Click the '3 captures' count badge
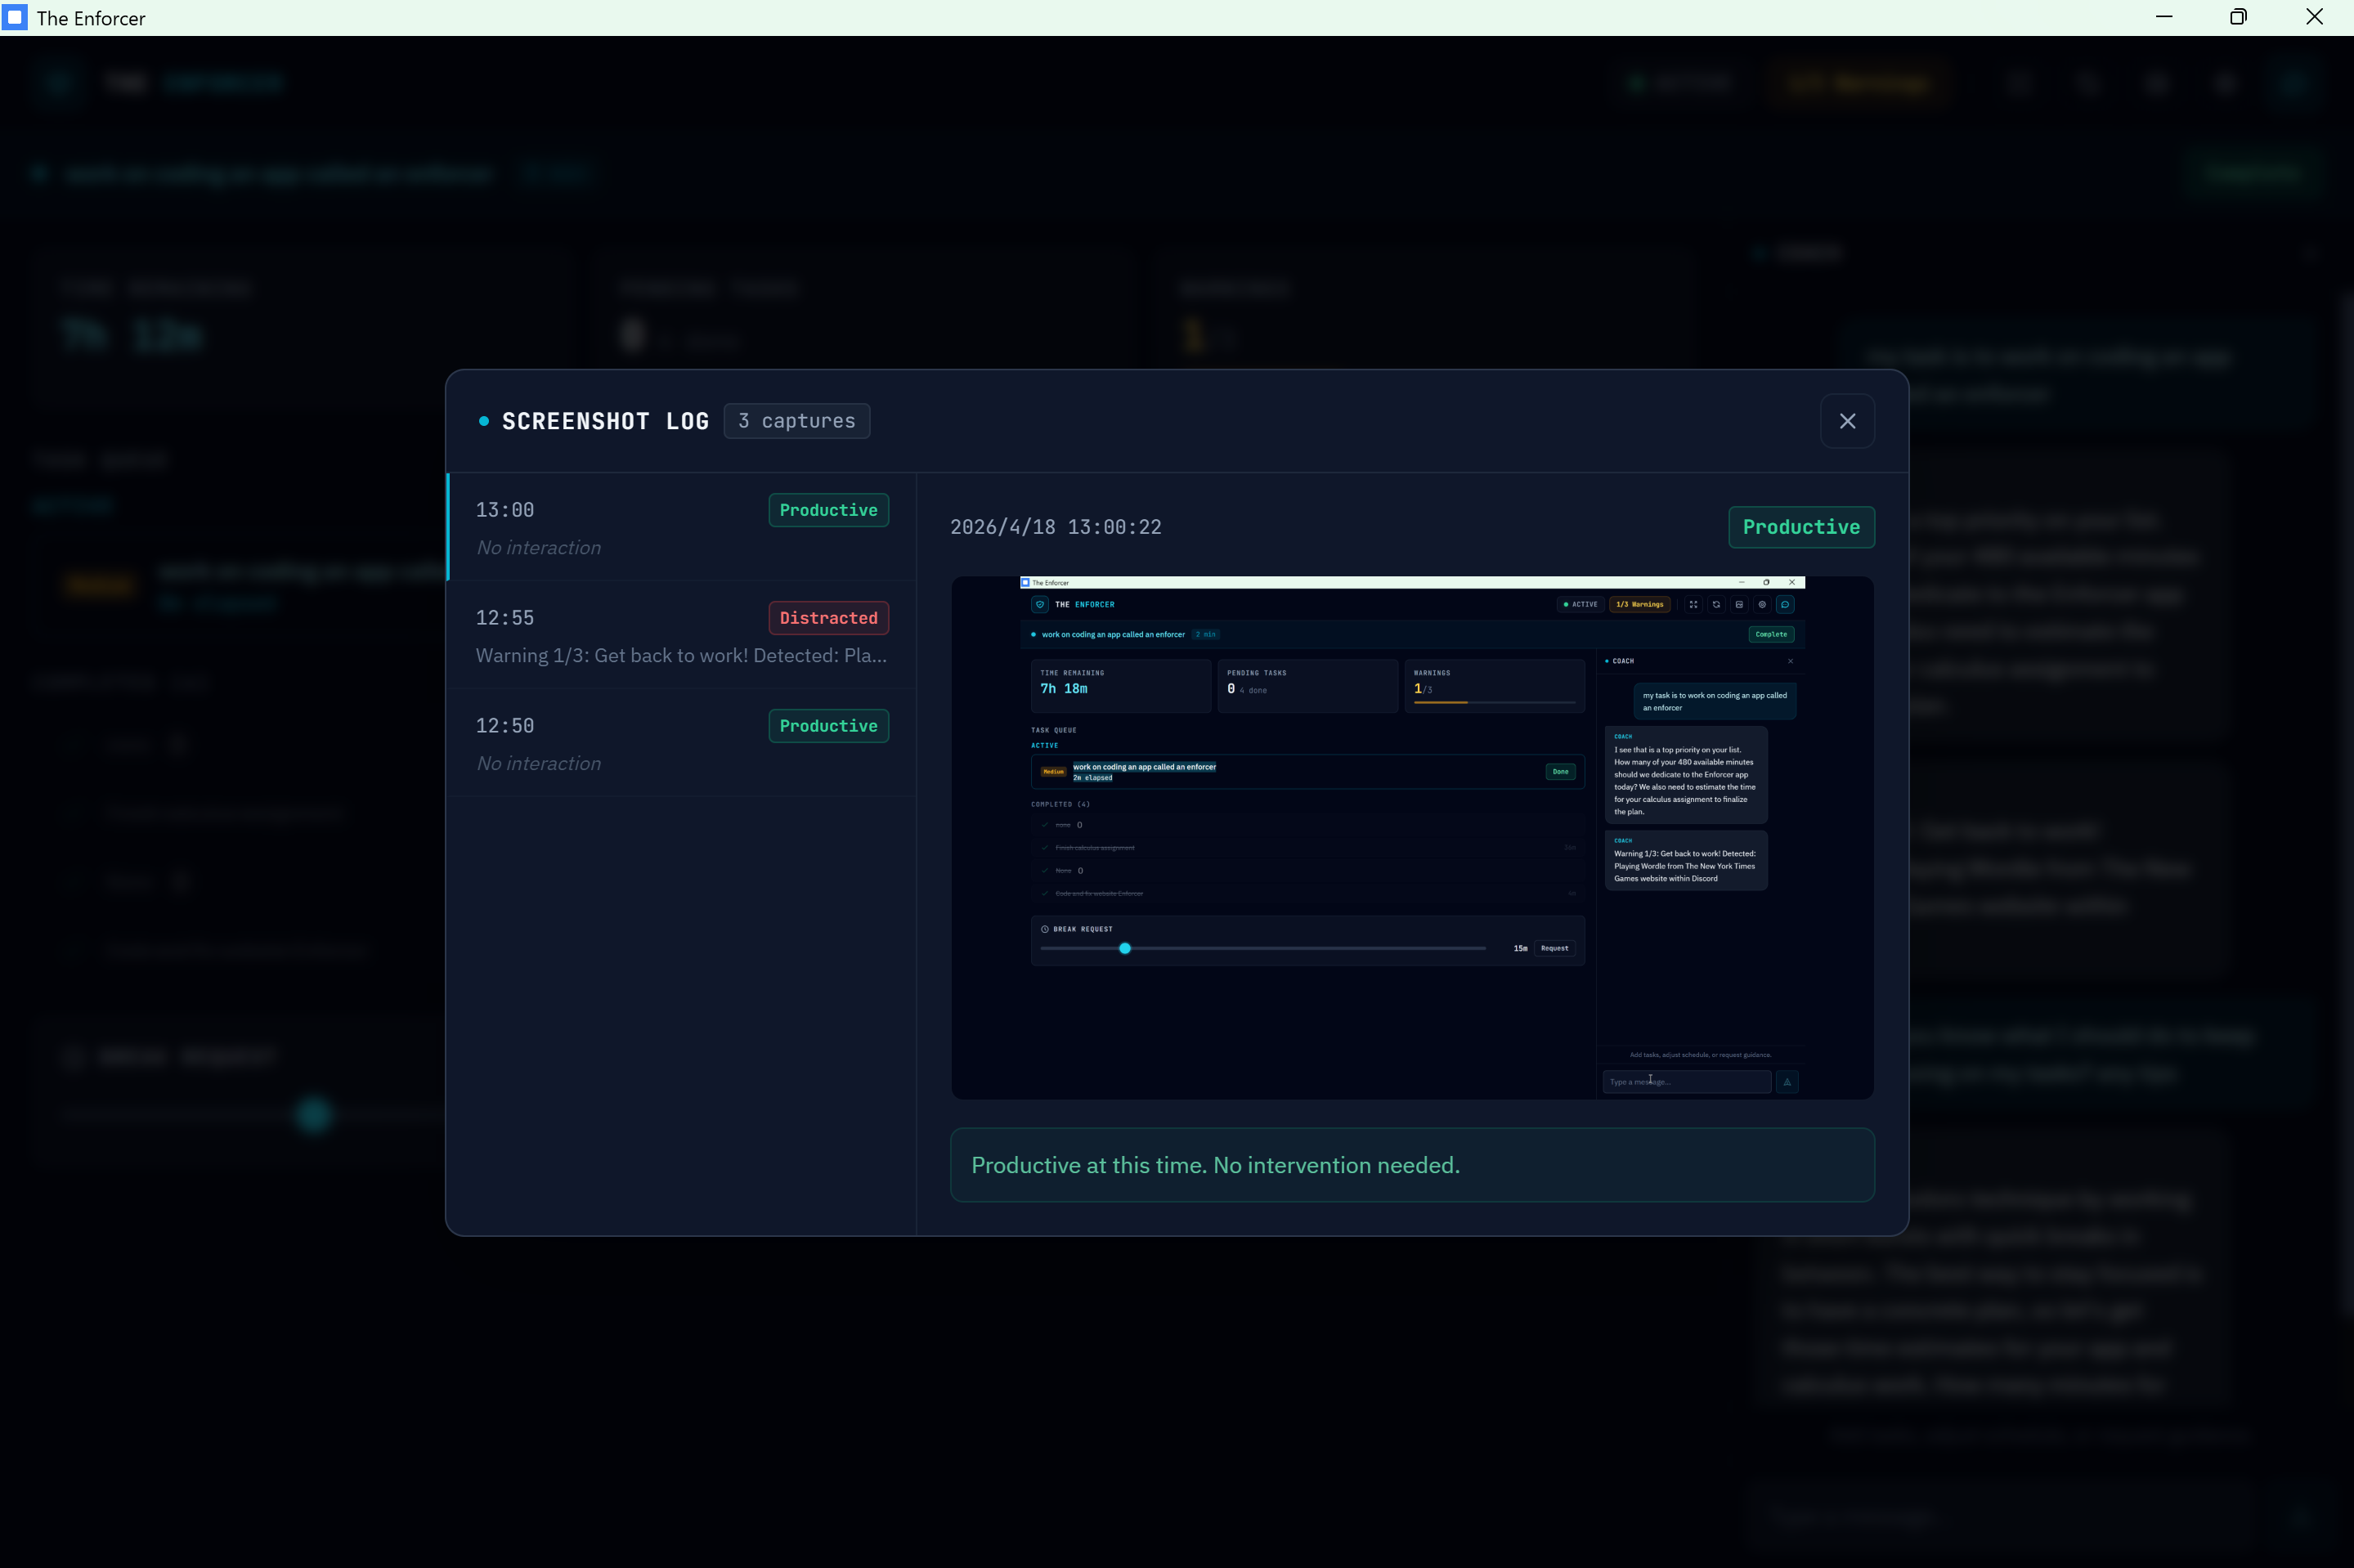The image size is (2354, 1568). point(796,421)
